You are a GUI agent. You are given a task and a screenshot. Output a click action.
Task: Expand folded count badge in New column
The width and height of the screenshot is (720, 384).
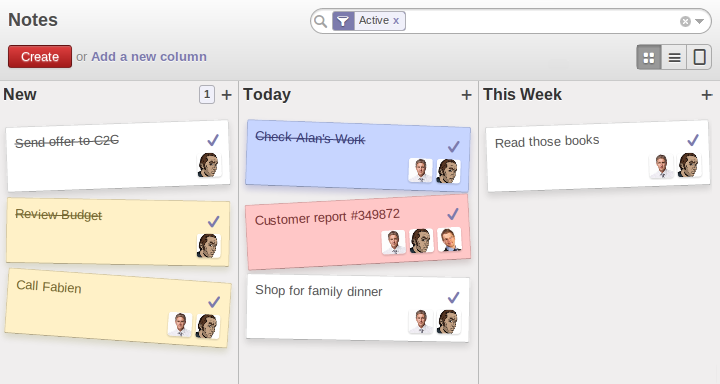207,95
